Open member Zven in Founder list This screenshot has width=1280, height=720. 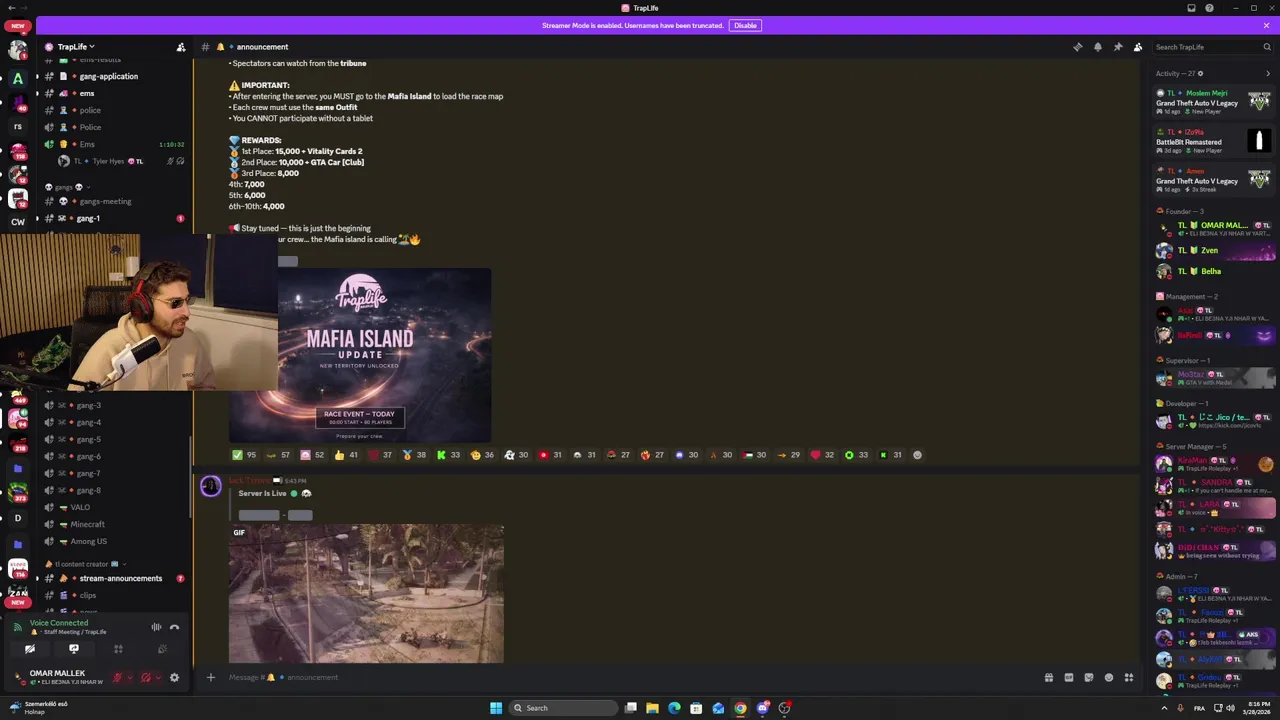(1213, 251)
